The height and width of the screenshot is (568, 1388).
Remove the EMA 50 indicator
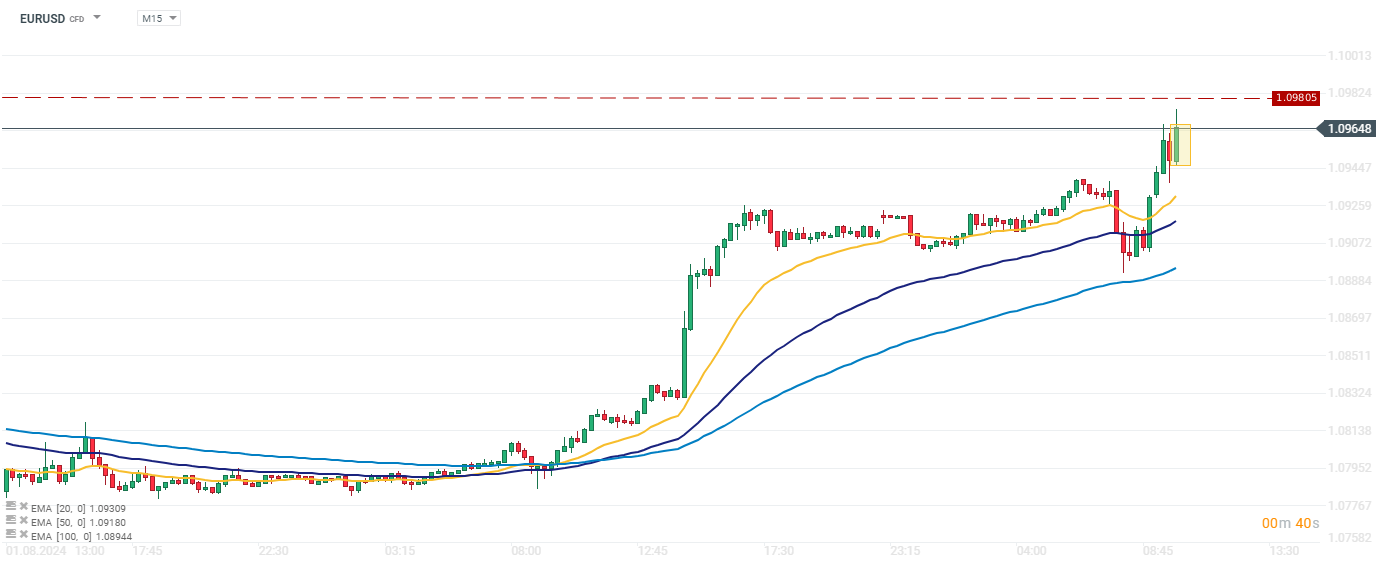23,521
